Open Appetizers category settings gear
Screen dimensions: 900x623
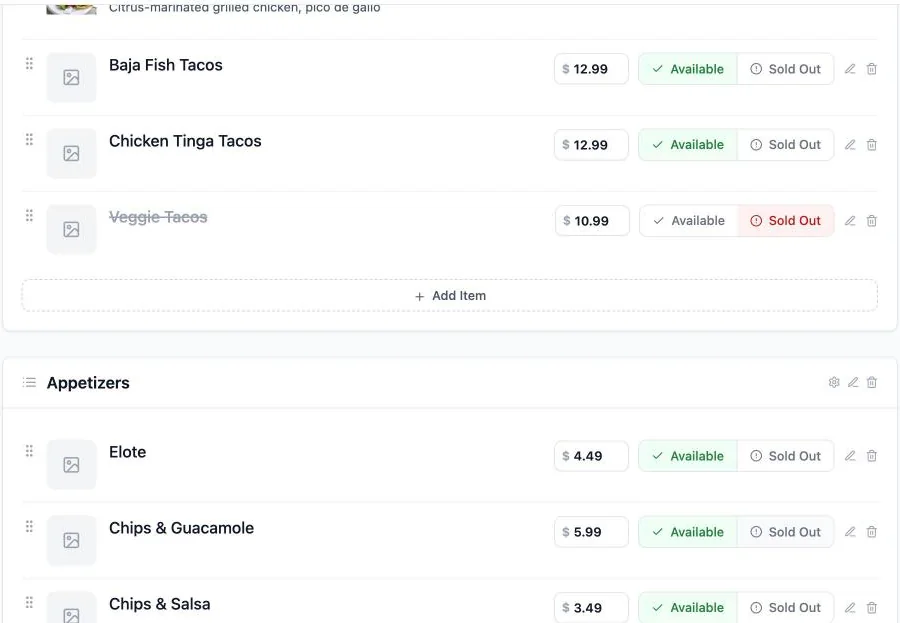coord(834,382)
